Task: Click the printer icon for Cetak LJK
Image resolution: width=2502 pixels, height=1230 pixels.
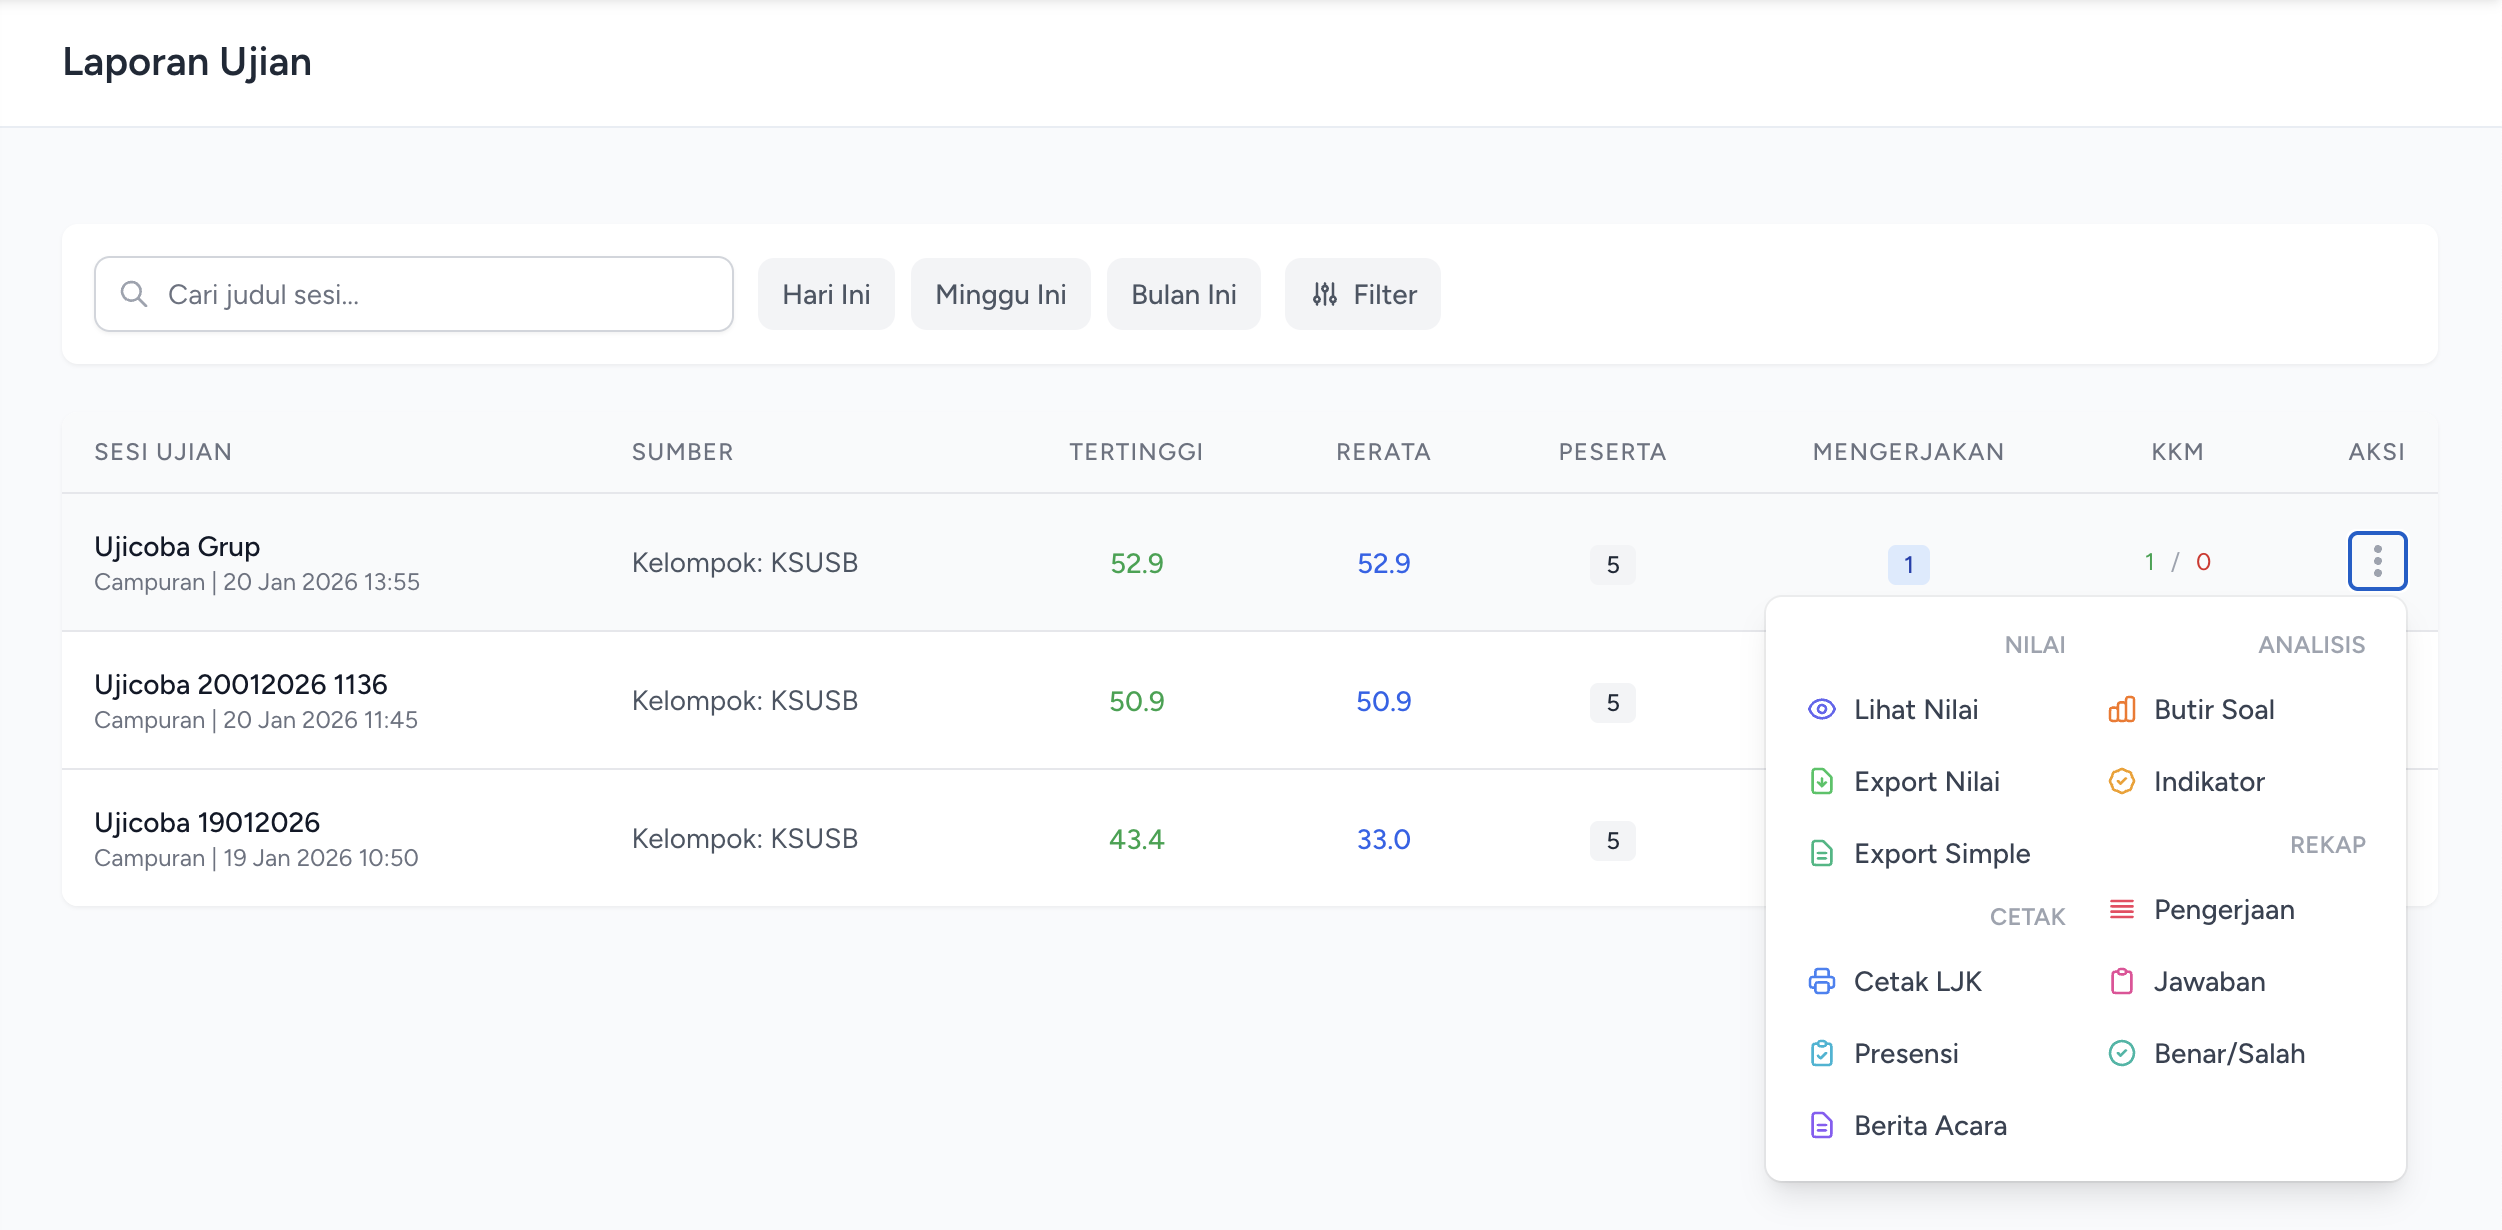Action: click(x=1822, y=982)
